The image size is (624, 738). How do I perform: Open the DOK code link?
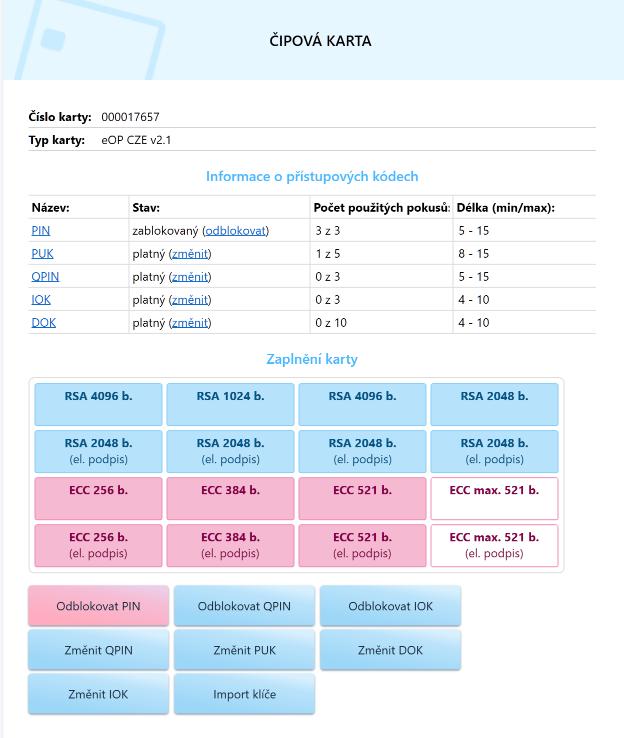[43, 323]
